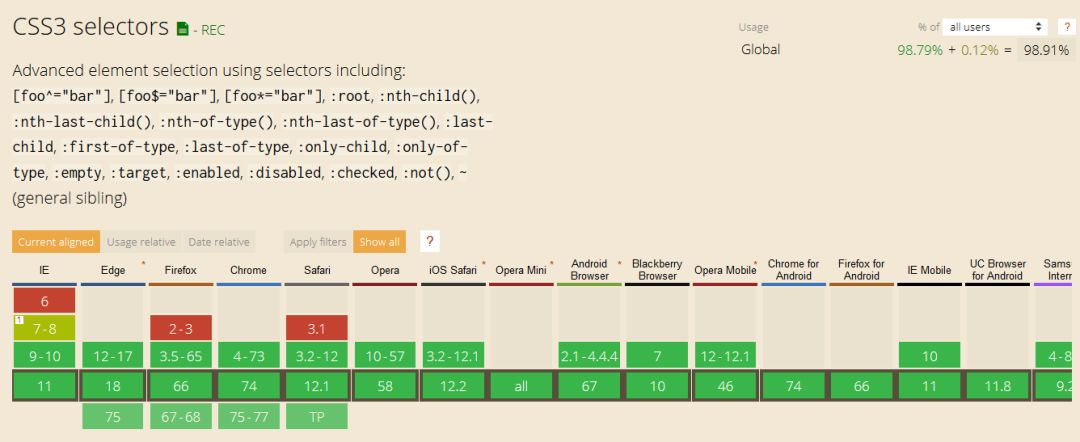Viewport: 1080px width, 442px height.
Task: Click the Chrome 4-73 cell
Action: pos(249,355)
